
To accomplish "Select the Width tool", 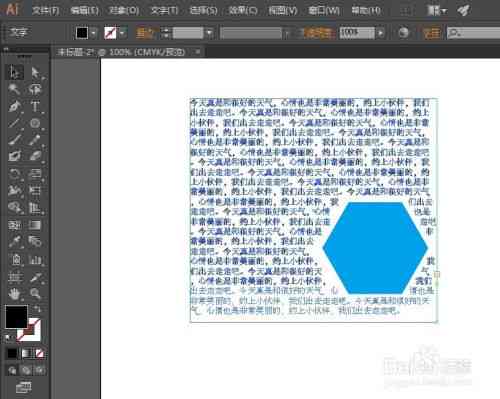I will [15, 190].
